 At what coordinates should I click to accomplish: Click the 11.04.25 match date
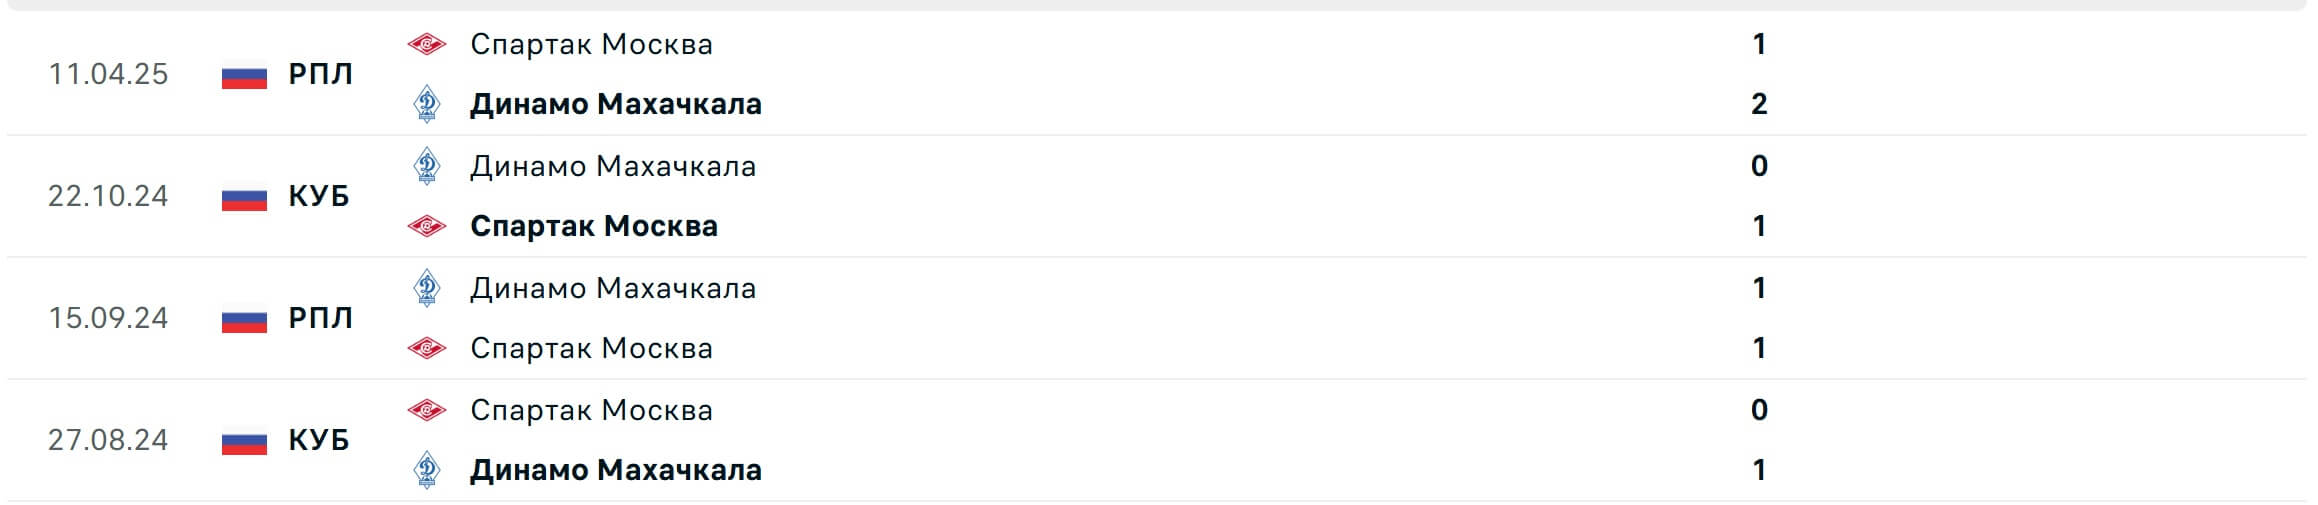tap(108, 74)
